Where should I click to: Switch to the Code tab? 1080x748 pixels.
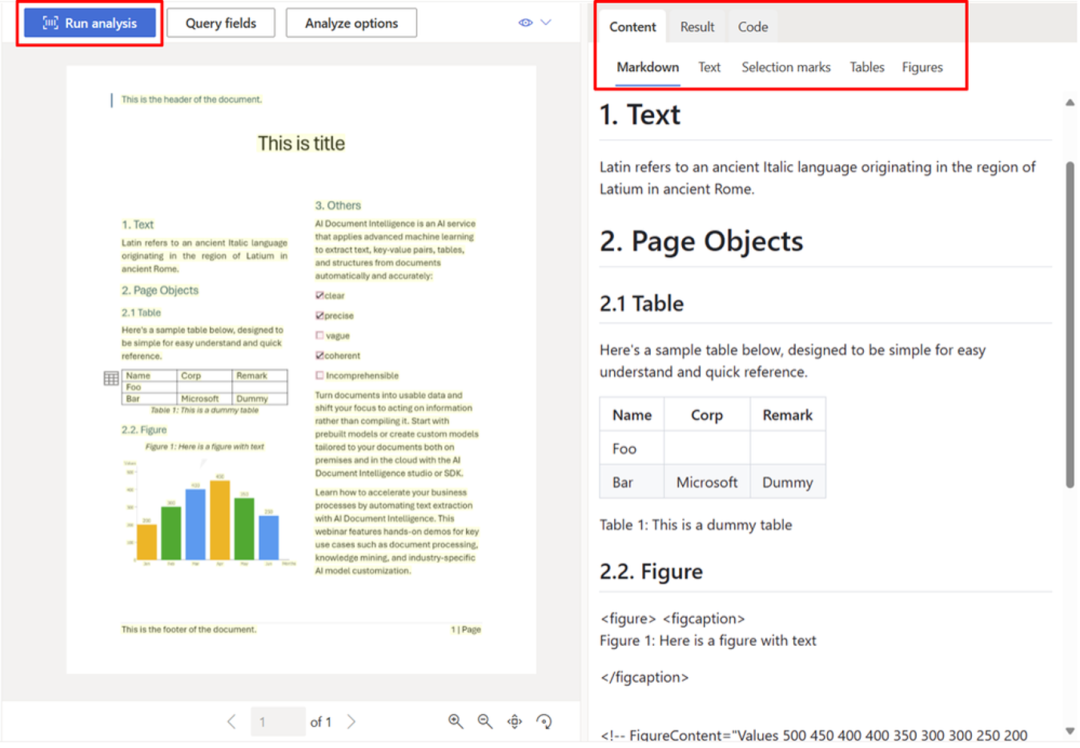pyautogui.click(x=753, y=27)
